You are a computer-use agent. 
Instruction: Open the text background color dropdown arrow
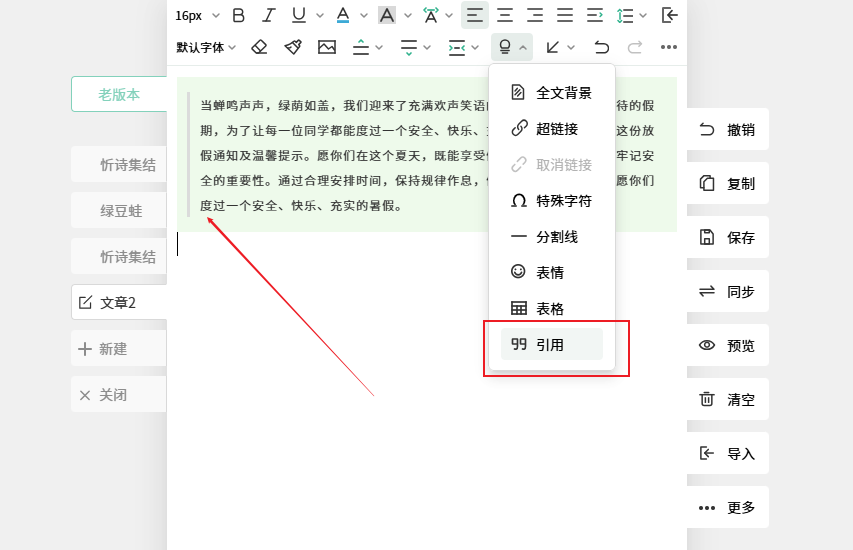408,16
